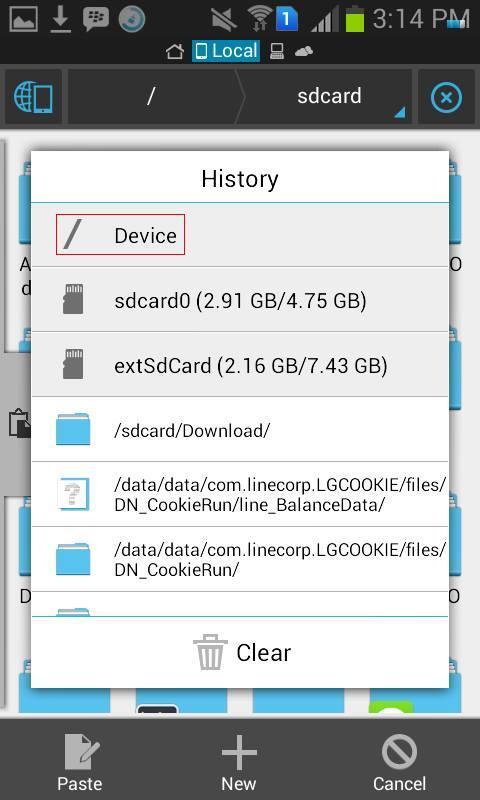The height and width of the screenshot is (800, 480).
Task: Open the LAN computer icon tab
Action: 277,52
